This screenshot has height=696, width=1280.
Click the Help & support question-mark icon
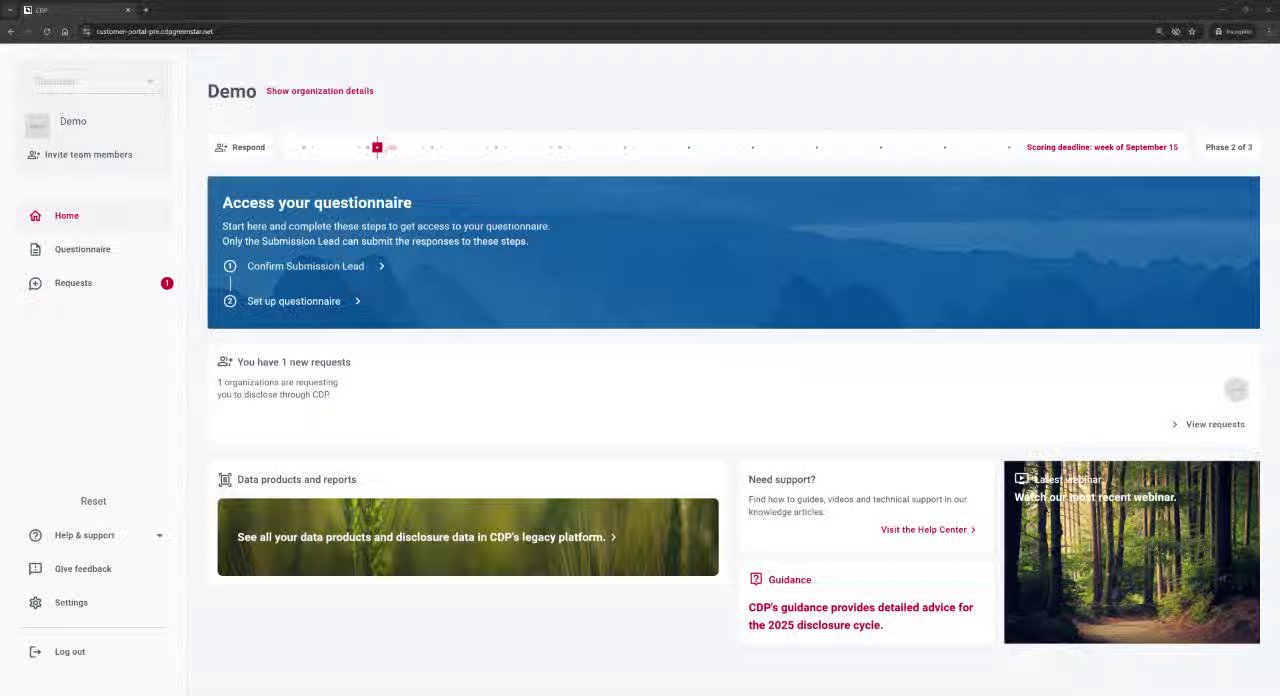[x=35, y=536]
